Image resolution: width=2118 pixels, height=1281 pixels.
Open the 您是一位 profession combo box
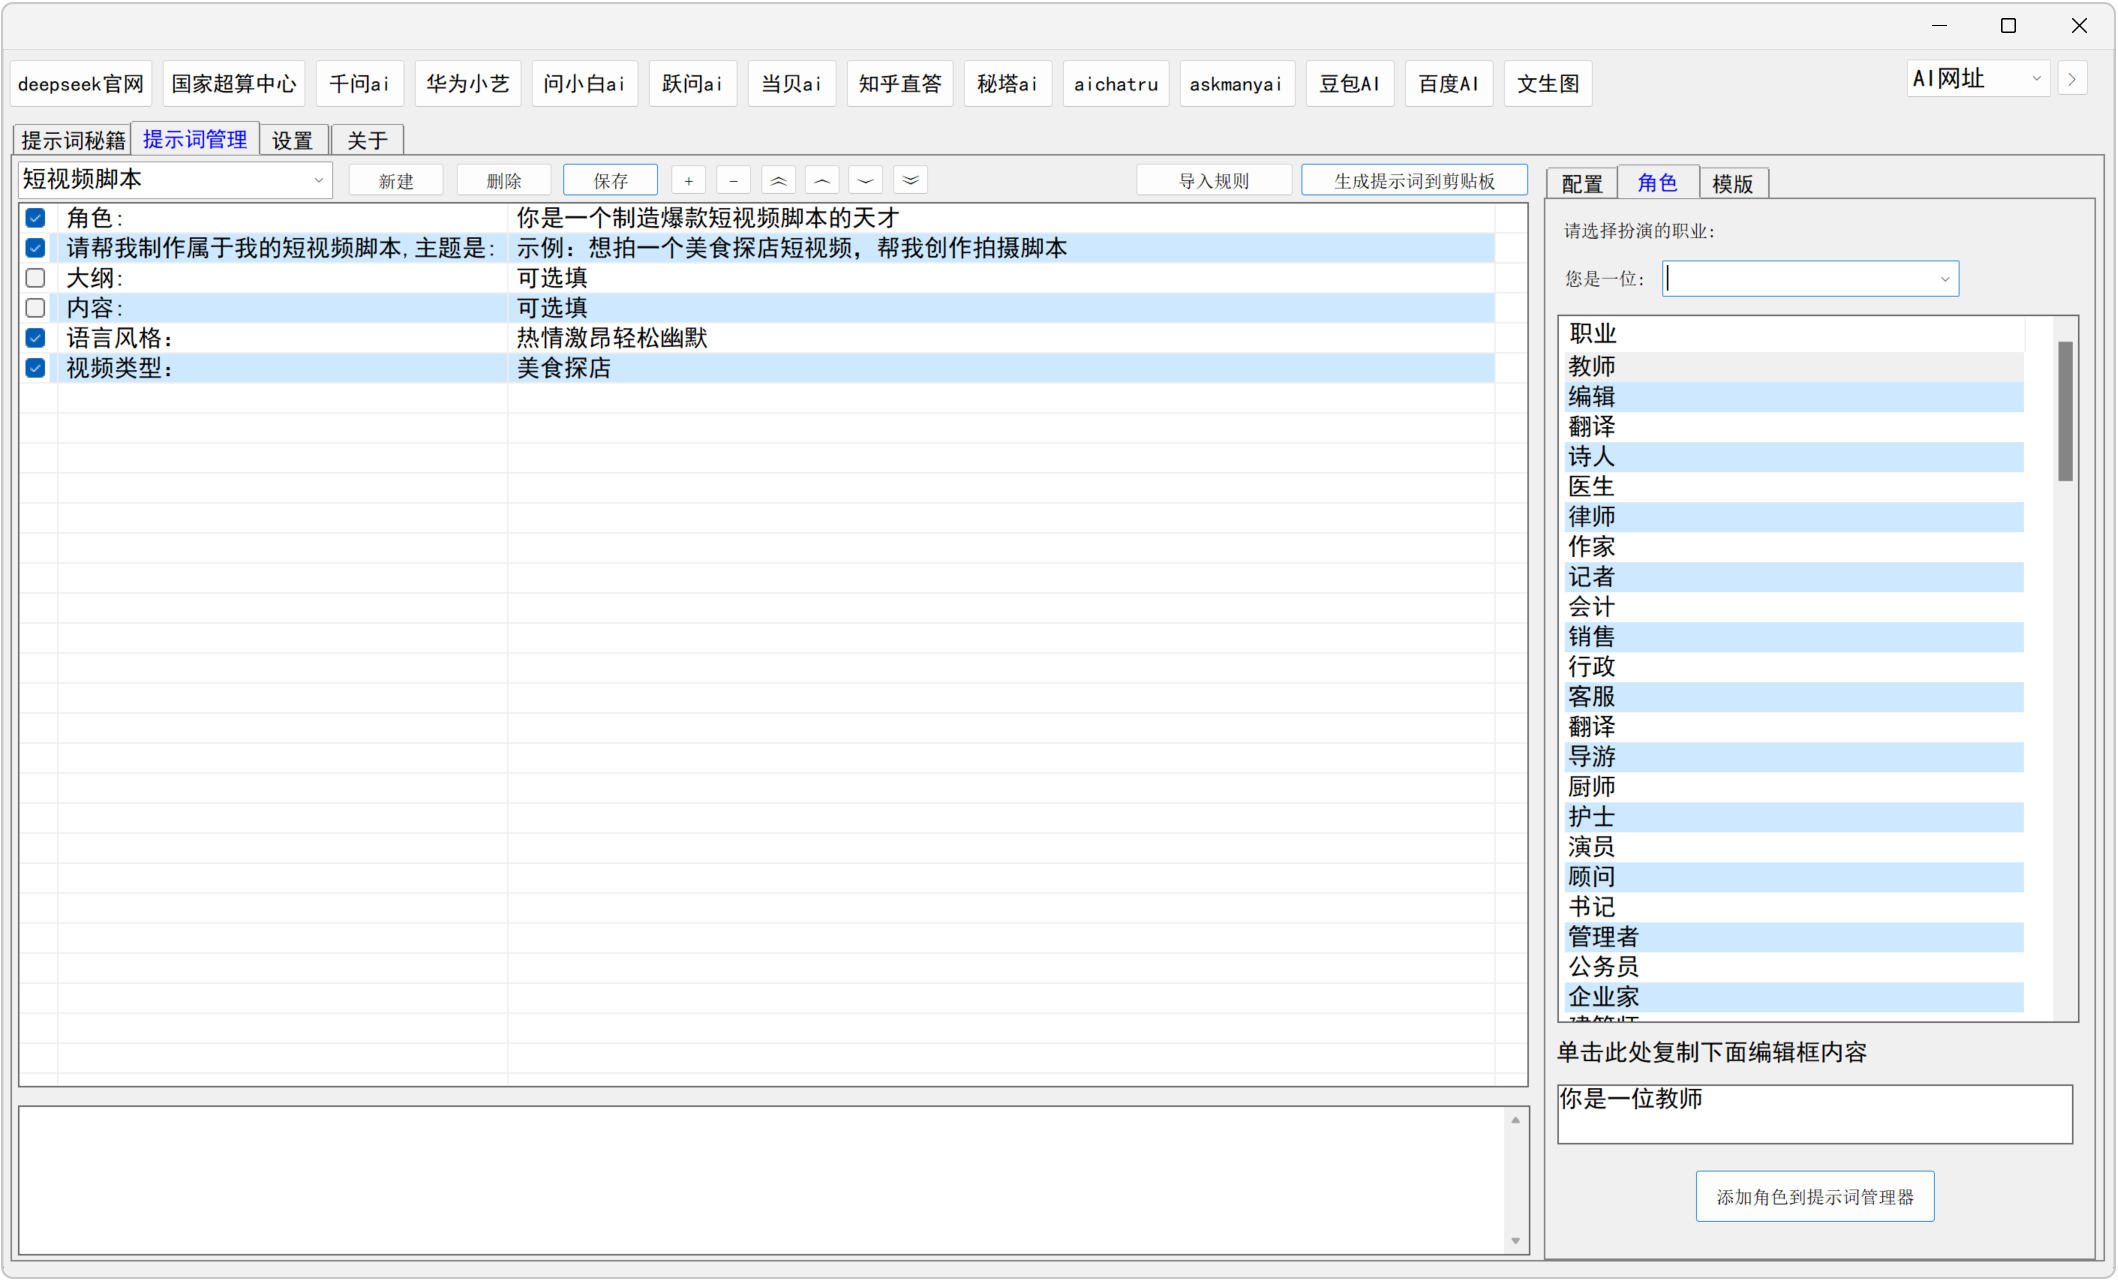pos(1810,279)
